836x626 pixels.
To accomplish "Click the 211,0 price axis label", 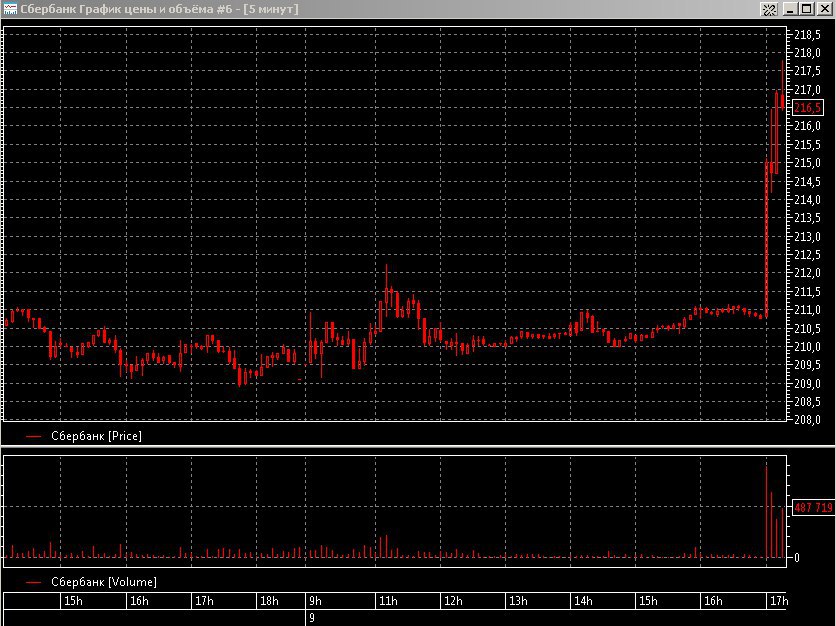I will point(807,310).
